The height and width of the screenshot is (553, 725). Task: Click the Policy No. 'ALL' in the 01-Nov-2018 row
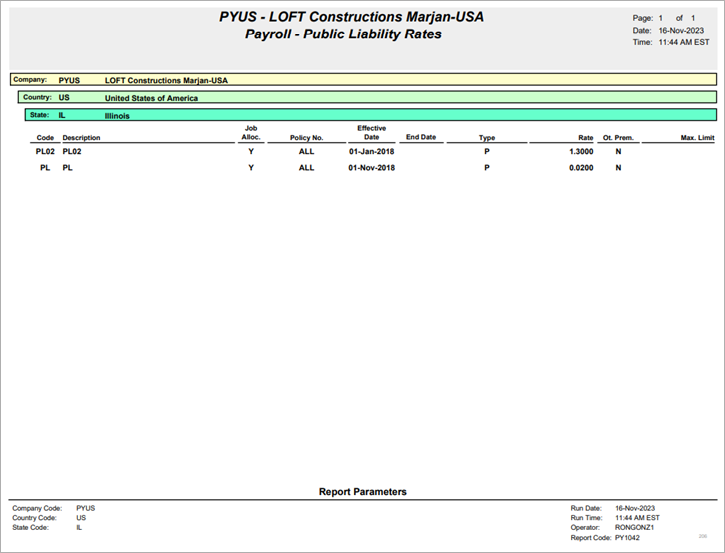pos(306,168)
